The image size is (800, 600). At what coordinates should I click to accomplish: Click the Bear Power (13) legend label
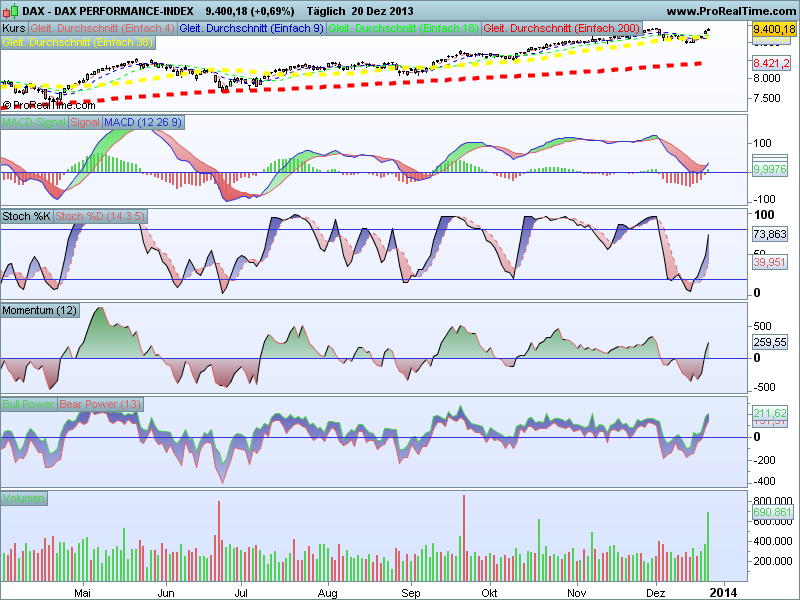click(x=99, y=404)
